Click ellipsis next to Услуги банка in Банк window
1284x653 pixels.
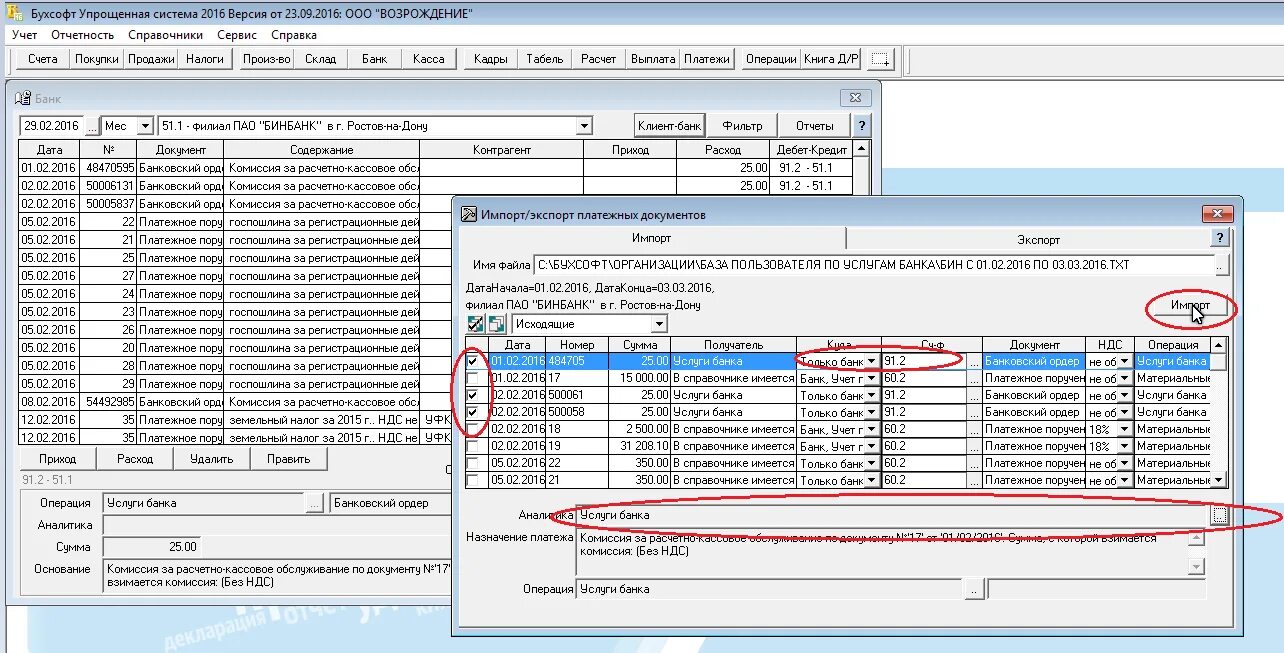(315, 504)
